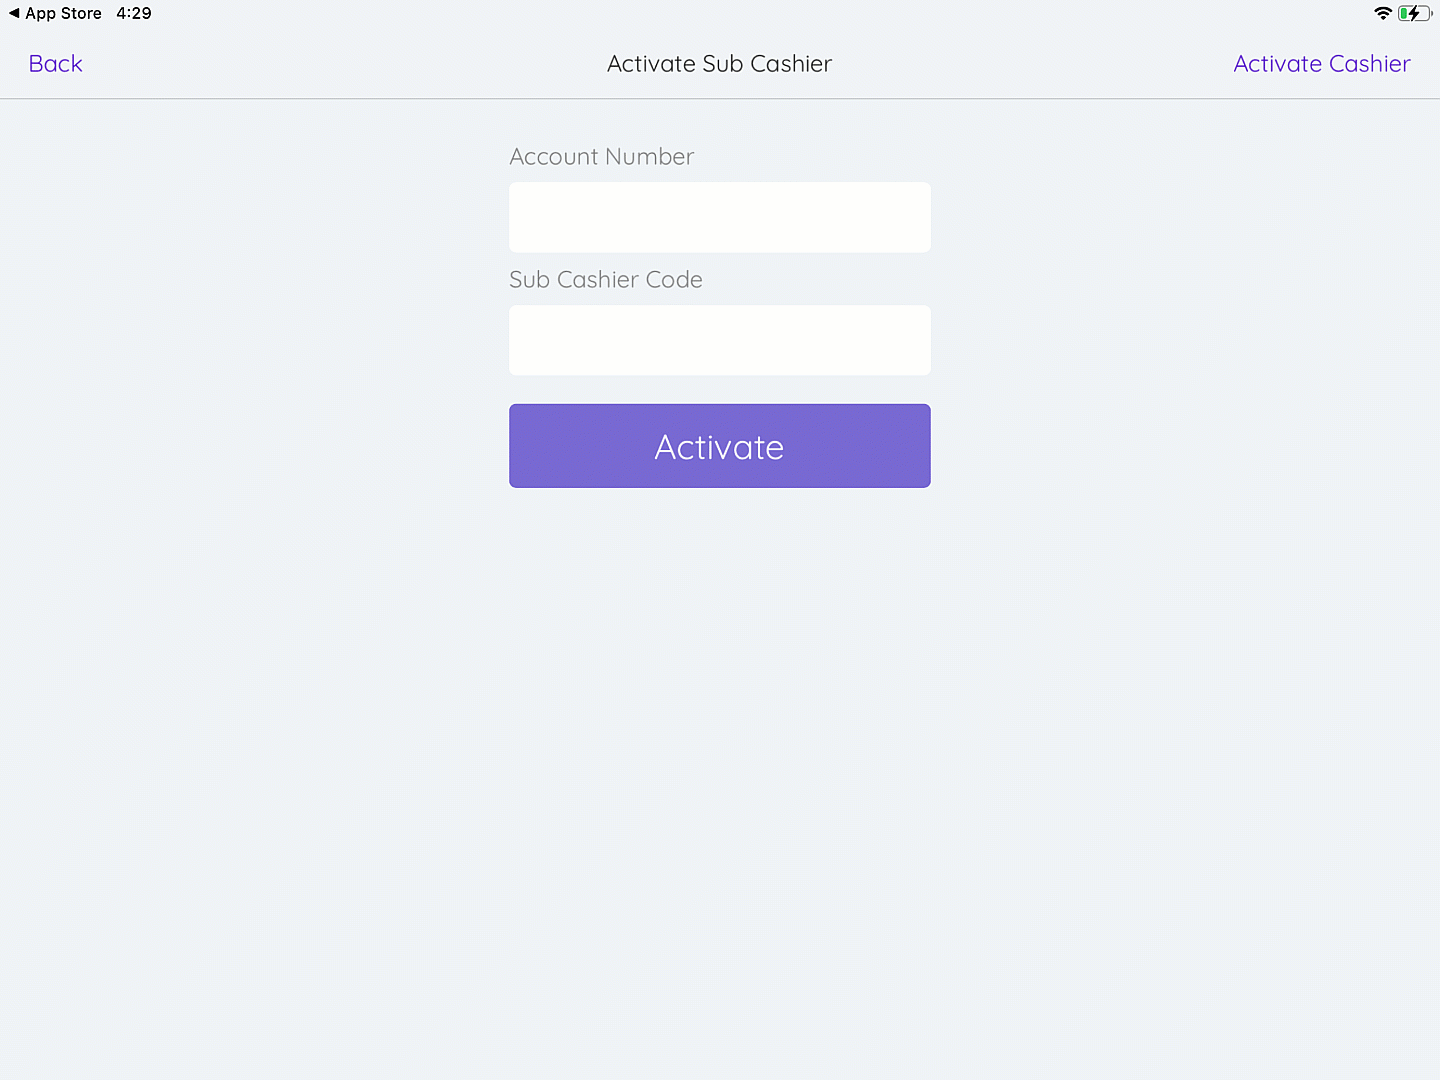The width and height of the screenshot is (1440, 1080).
Task: Select the empty box below Account Number
Action: coord(720,217)
